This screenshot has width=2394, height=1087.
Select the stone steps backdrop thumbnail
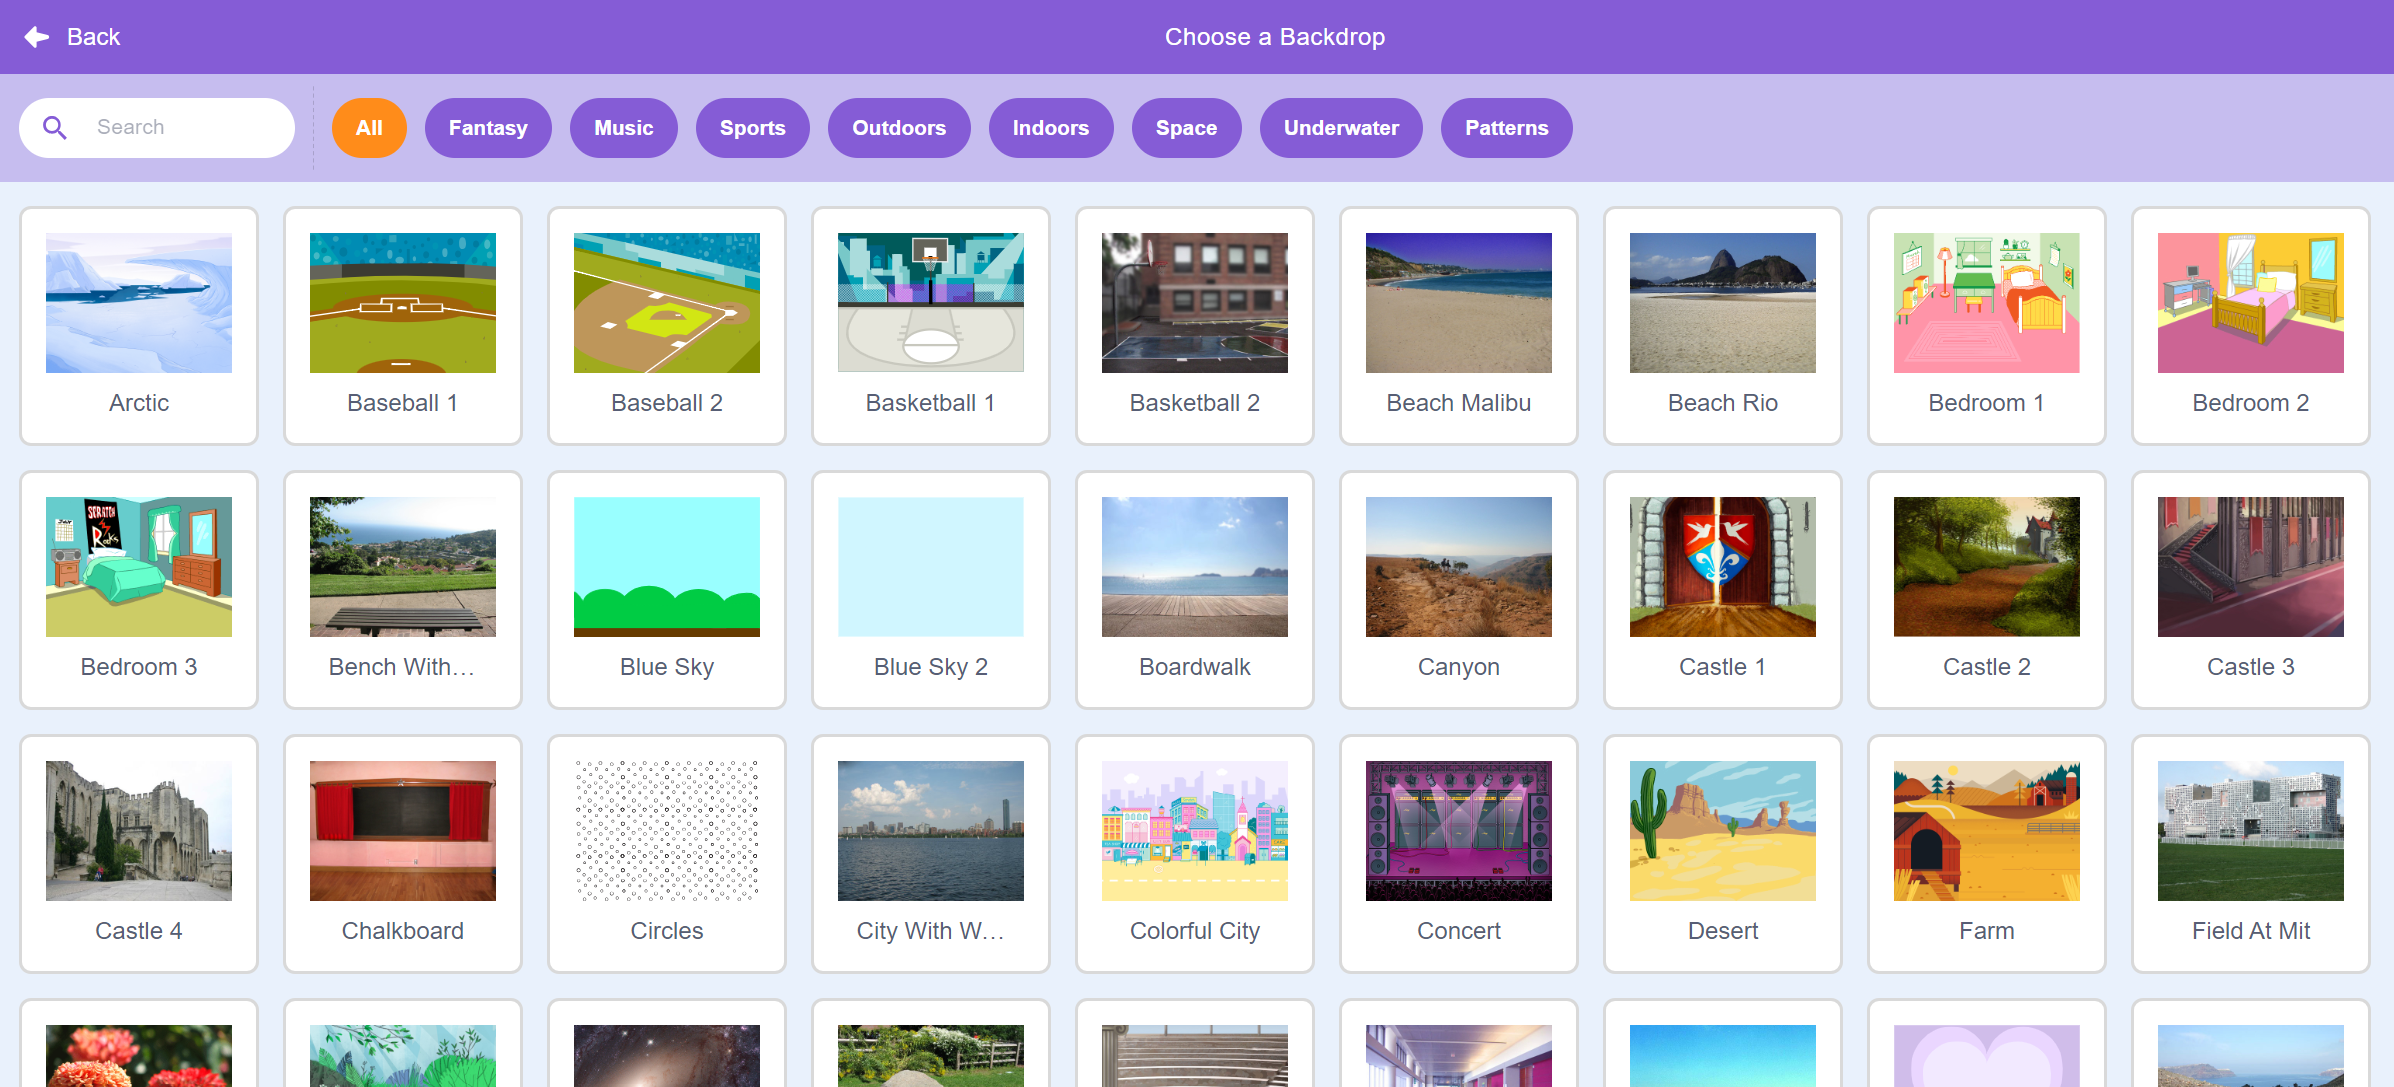[1195, 1054]
